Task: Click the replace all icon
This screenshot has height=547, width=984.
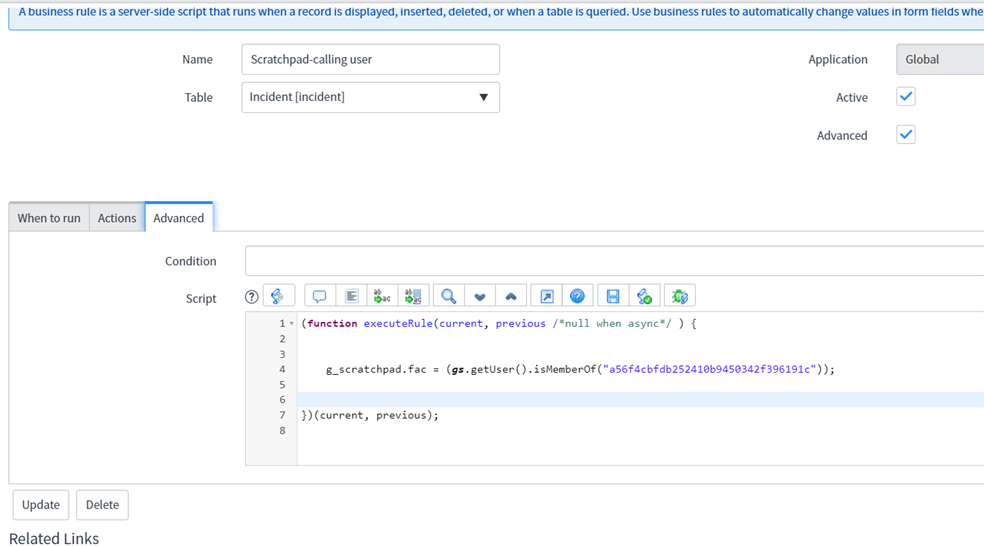Action: (x=414, y=296)
